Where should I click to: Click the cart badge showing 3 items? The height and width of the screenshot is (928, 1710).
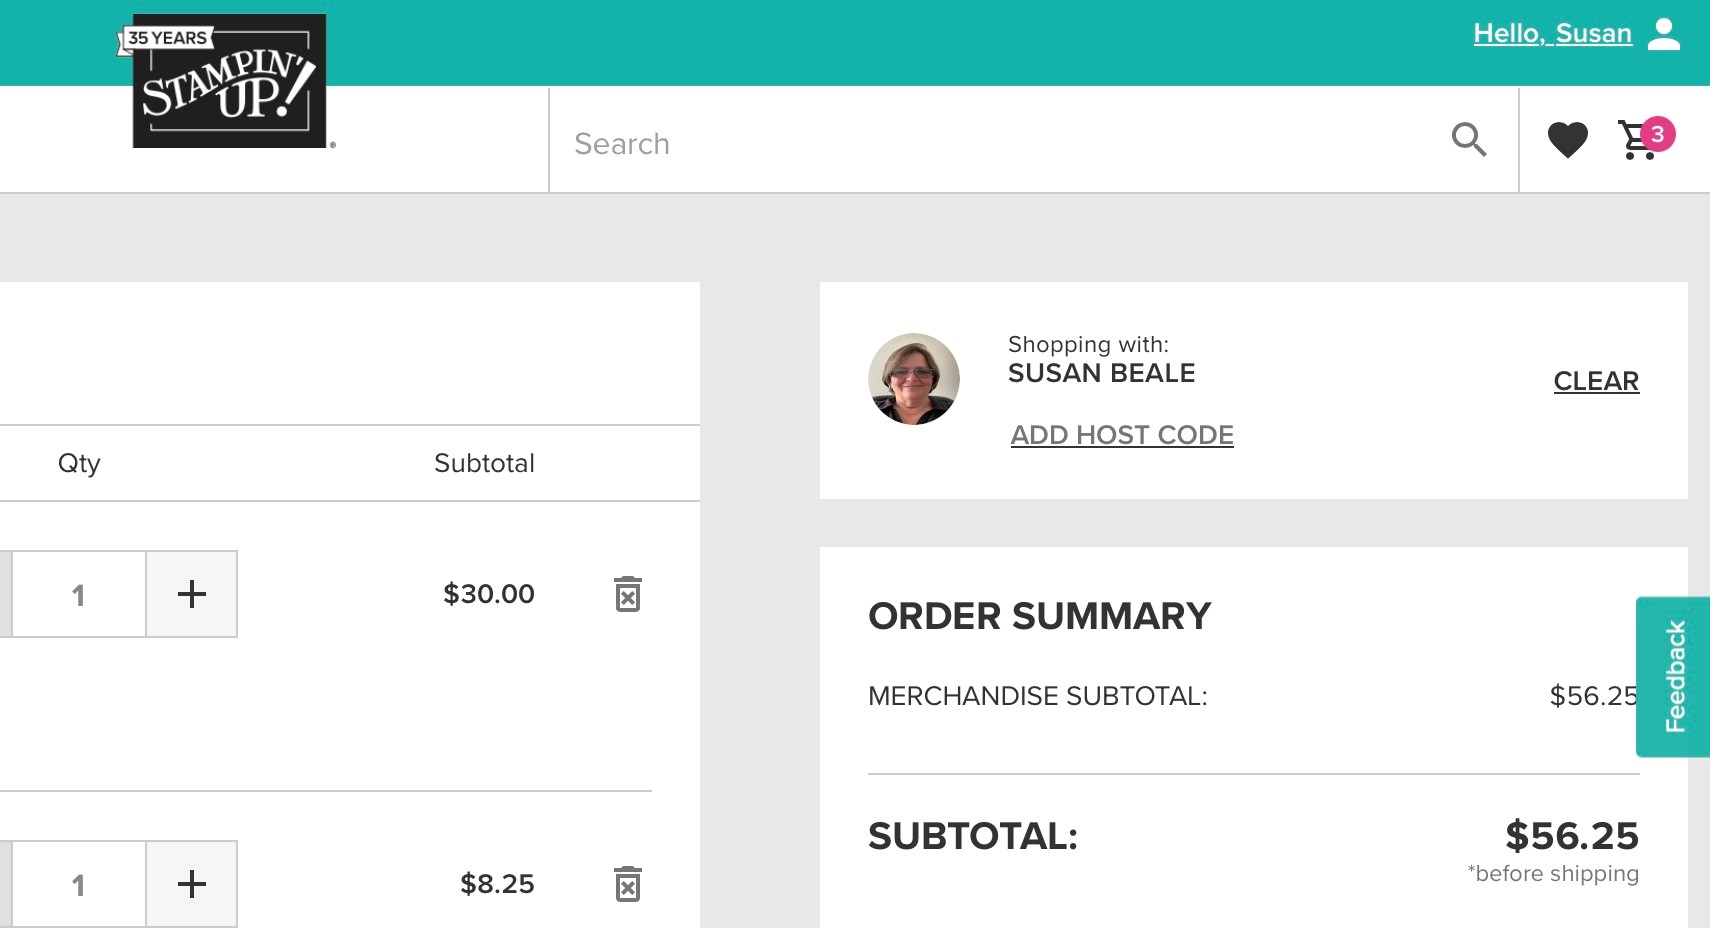[1658, 134]
